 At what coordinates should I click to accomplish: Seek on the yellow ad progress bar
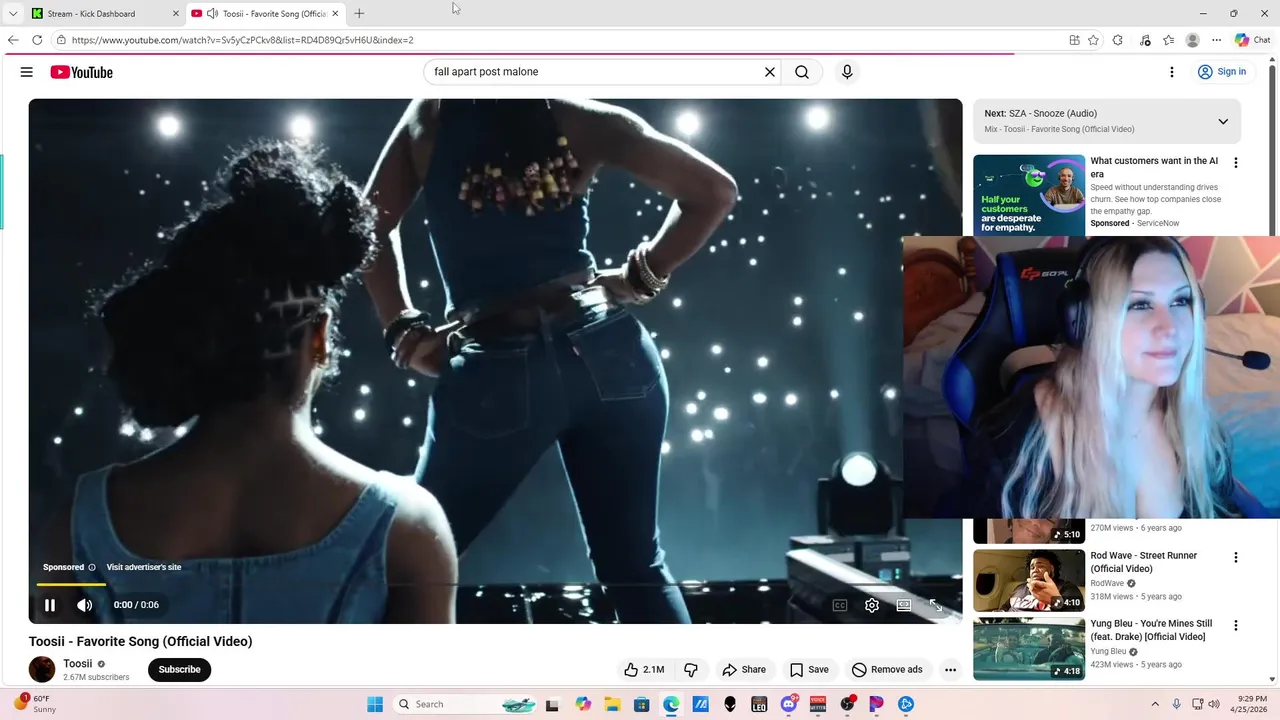click(71, 584)
